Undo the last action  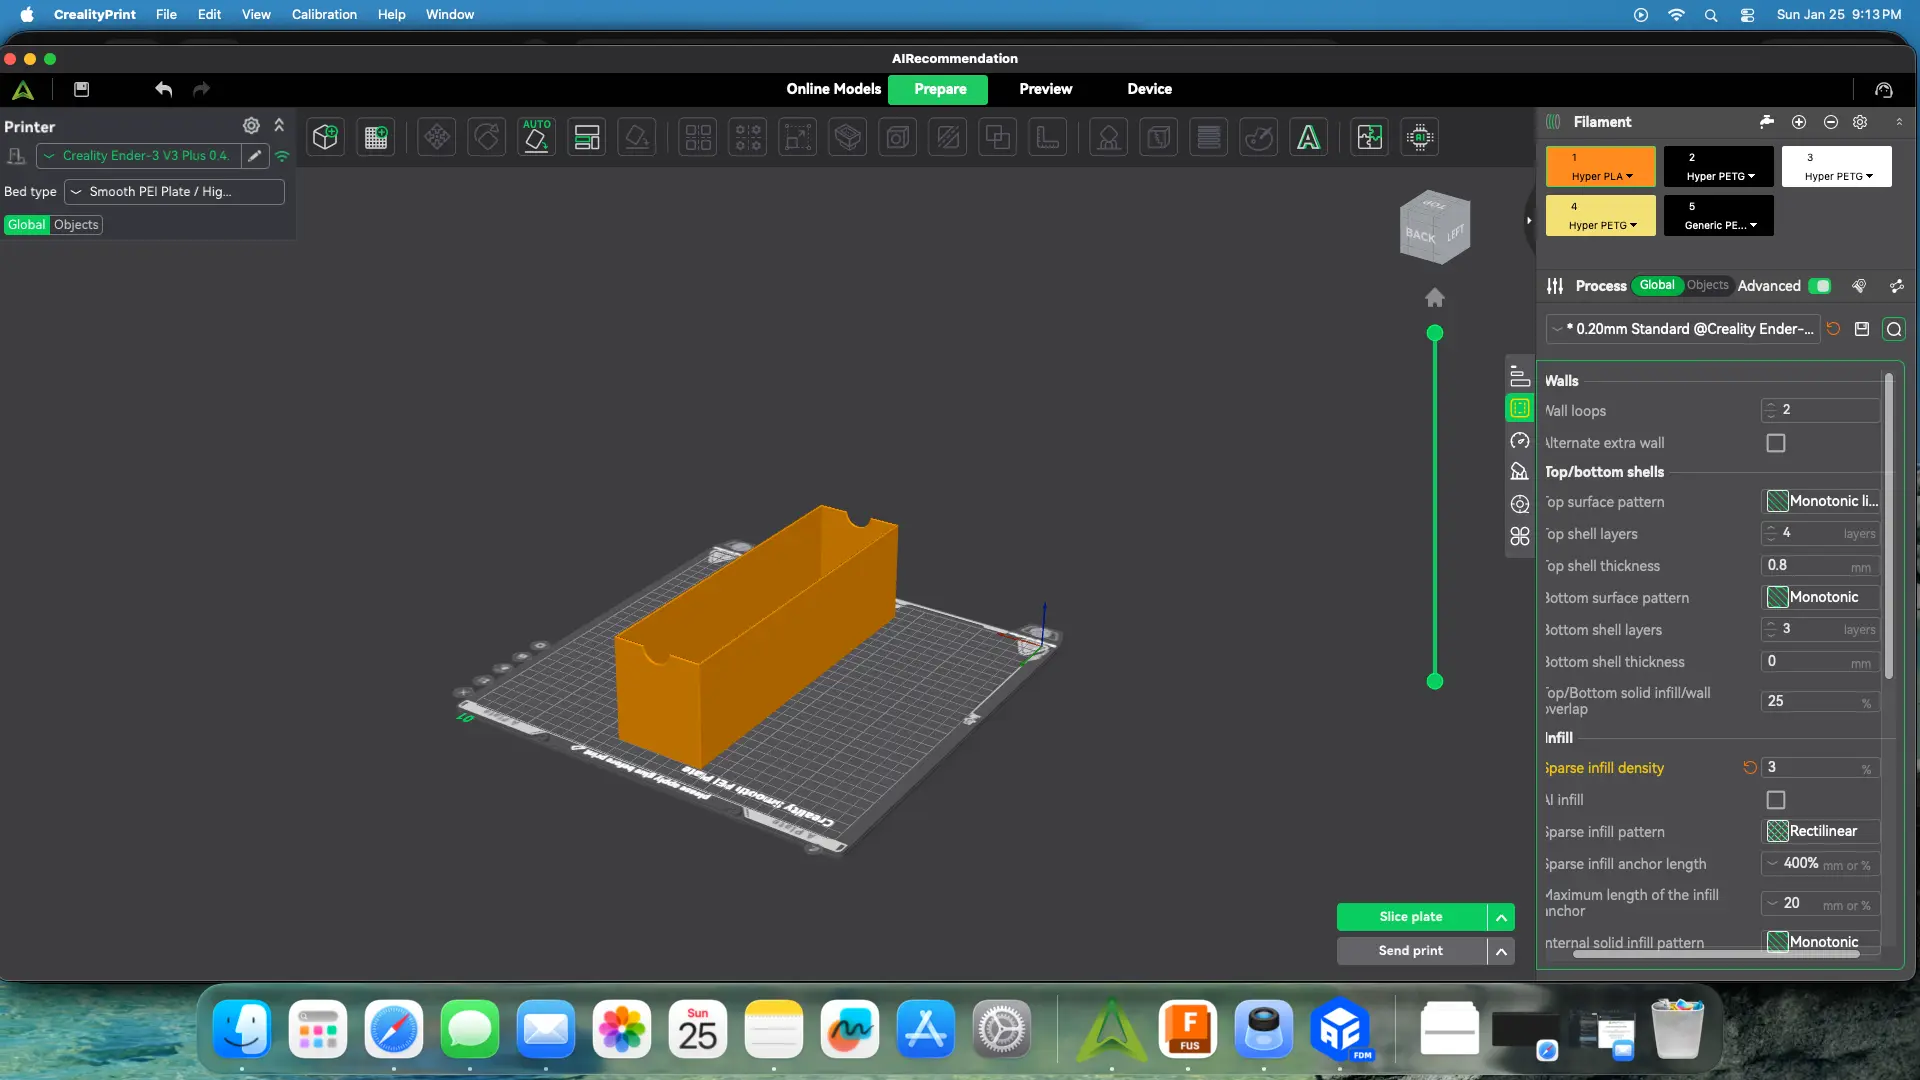point(164,89)
